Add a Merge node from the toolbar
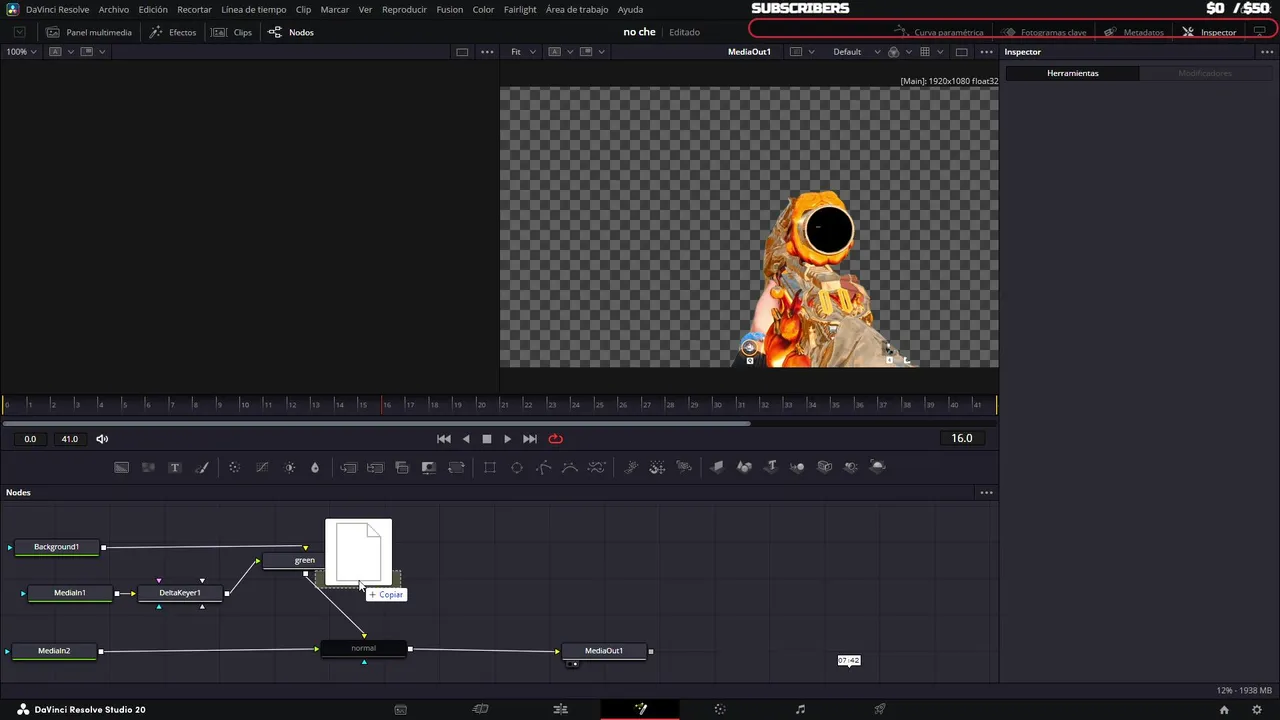This screenshot has height=720, width=1280. (348, 467)
